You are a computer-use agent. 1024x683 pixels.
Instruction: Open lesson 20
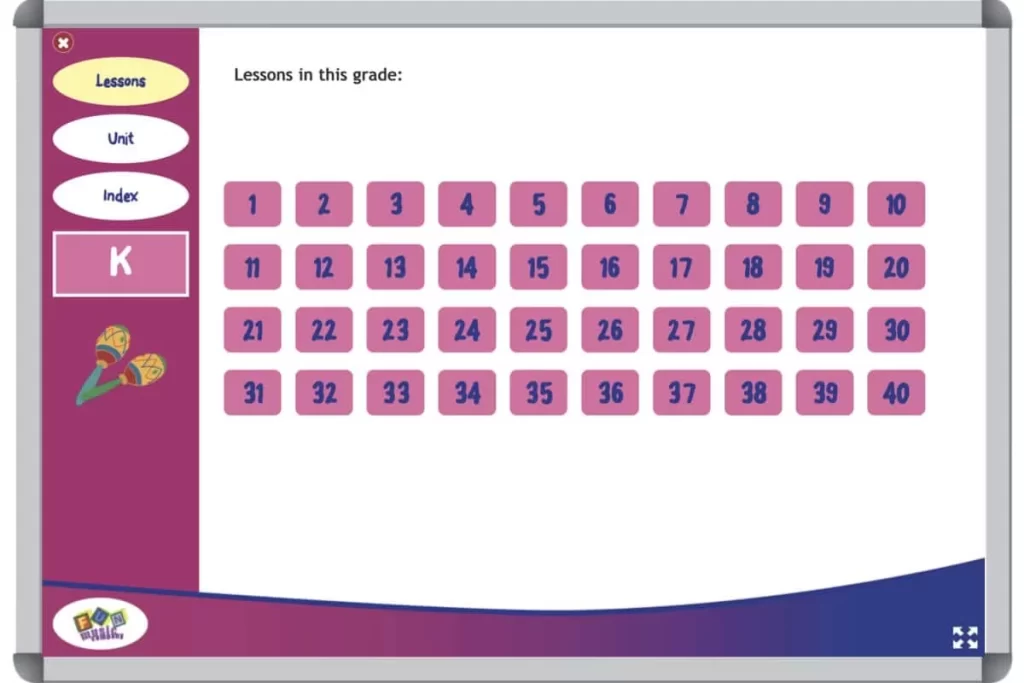[x=896, y=267]
